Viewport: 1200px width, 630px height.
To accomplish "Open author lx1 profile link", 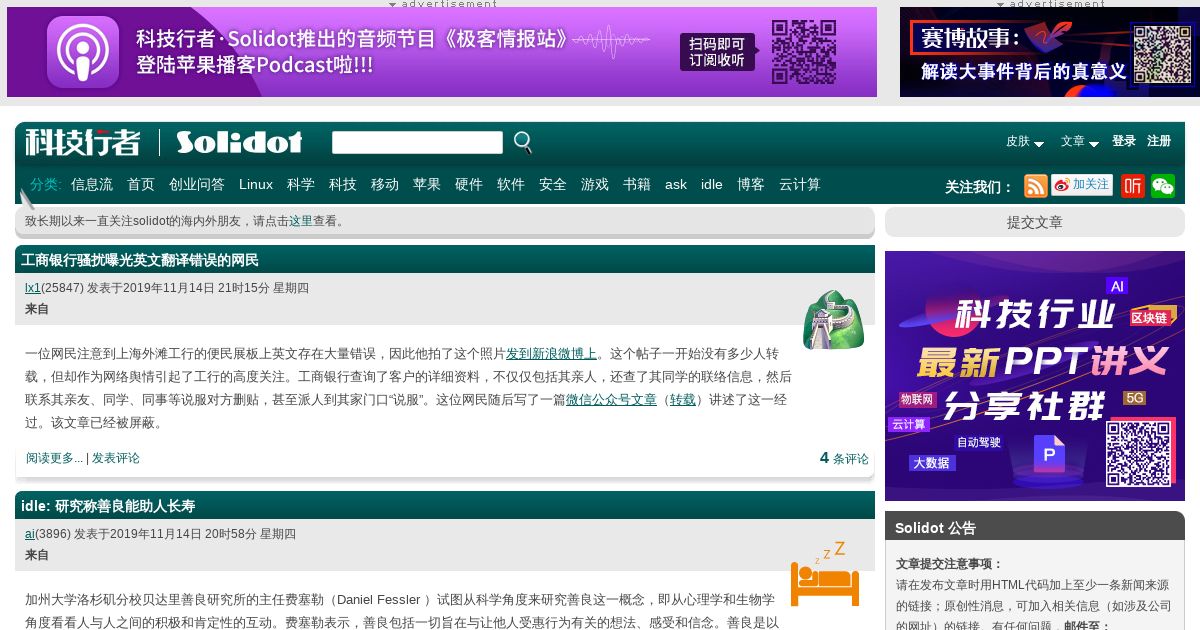I will [x=33, y=288].
